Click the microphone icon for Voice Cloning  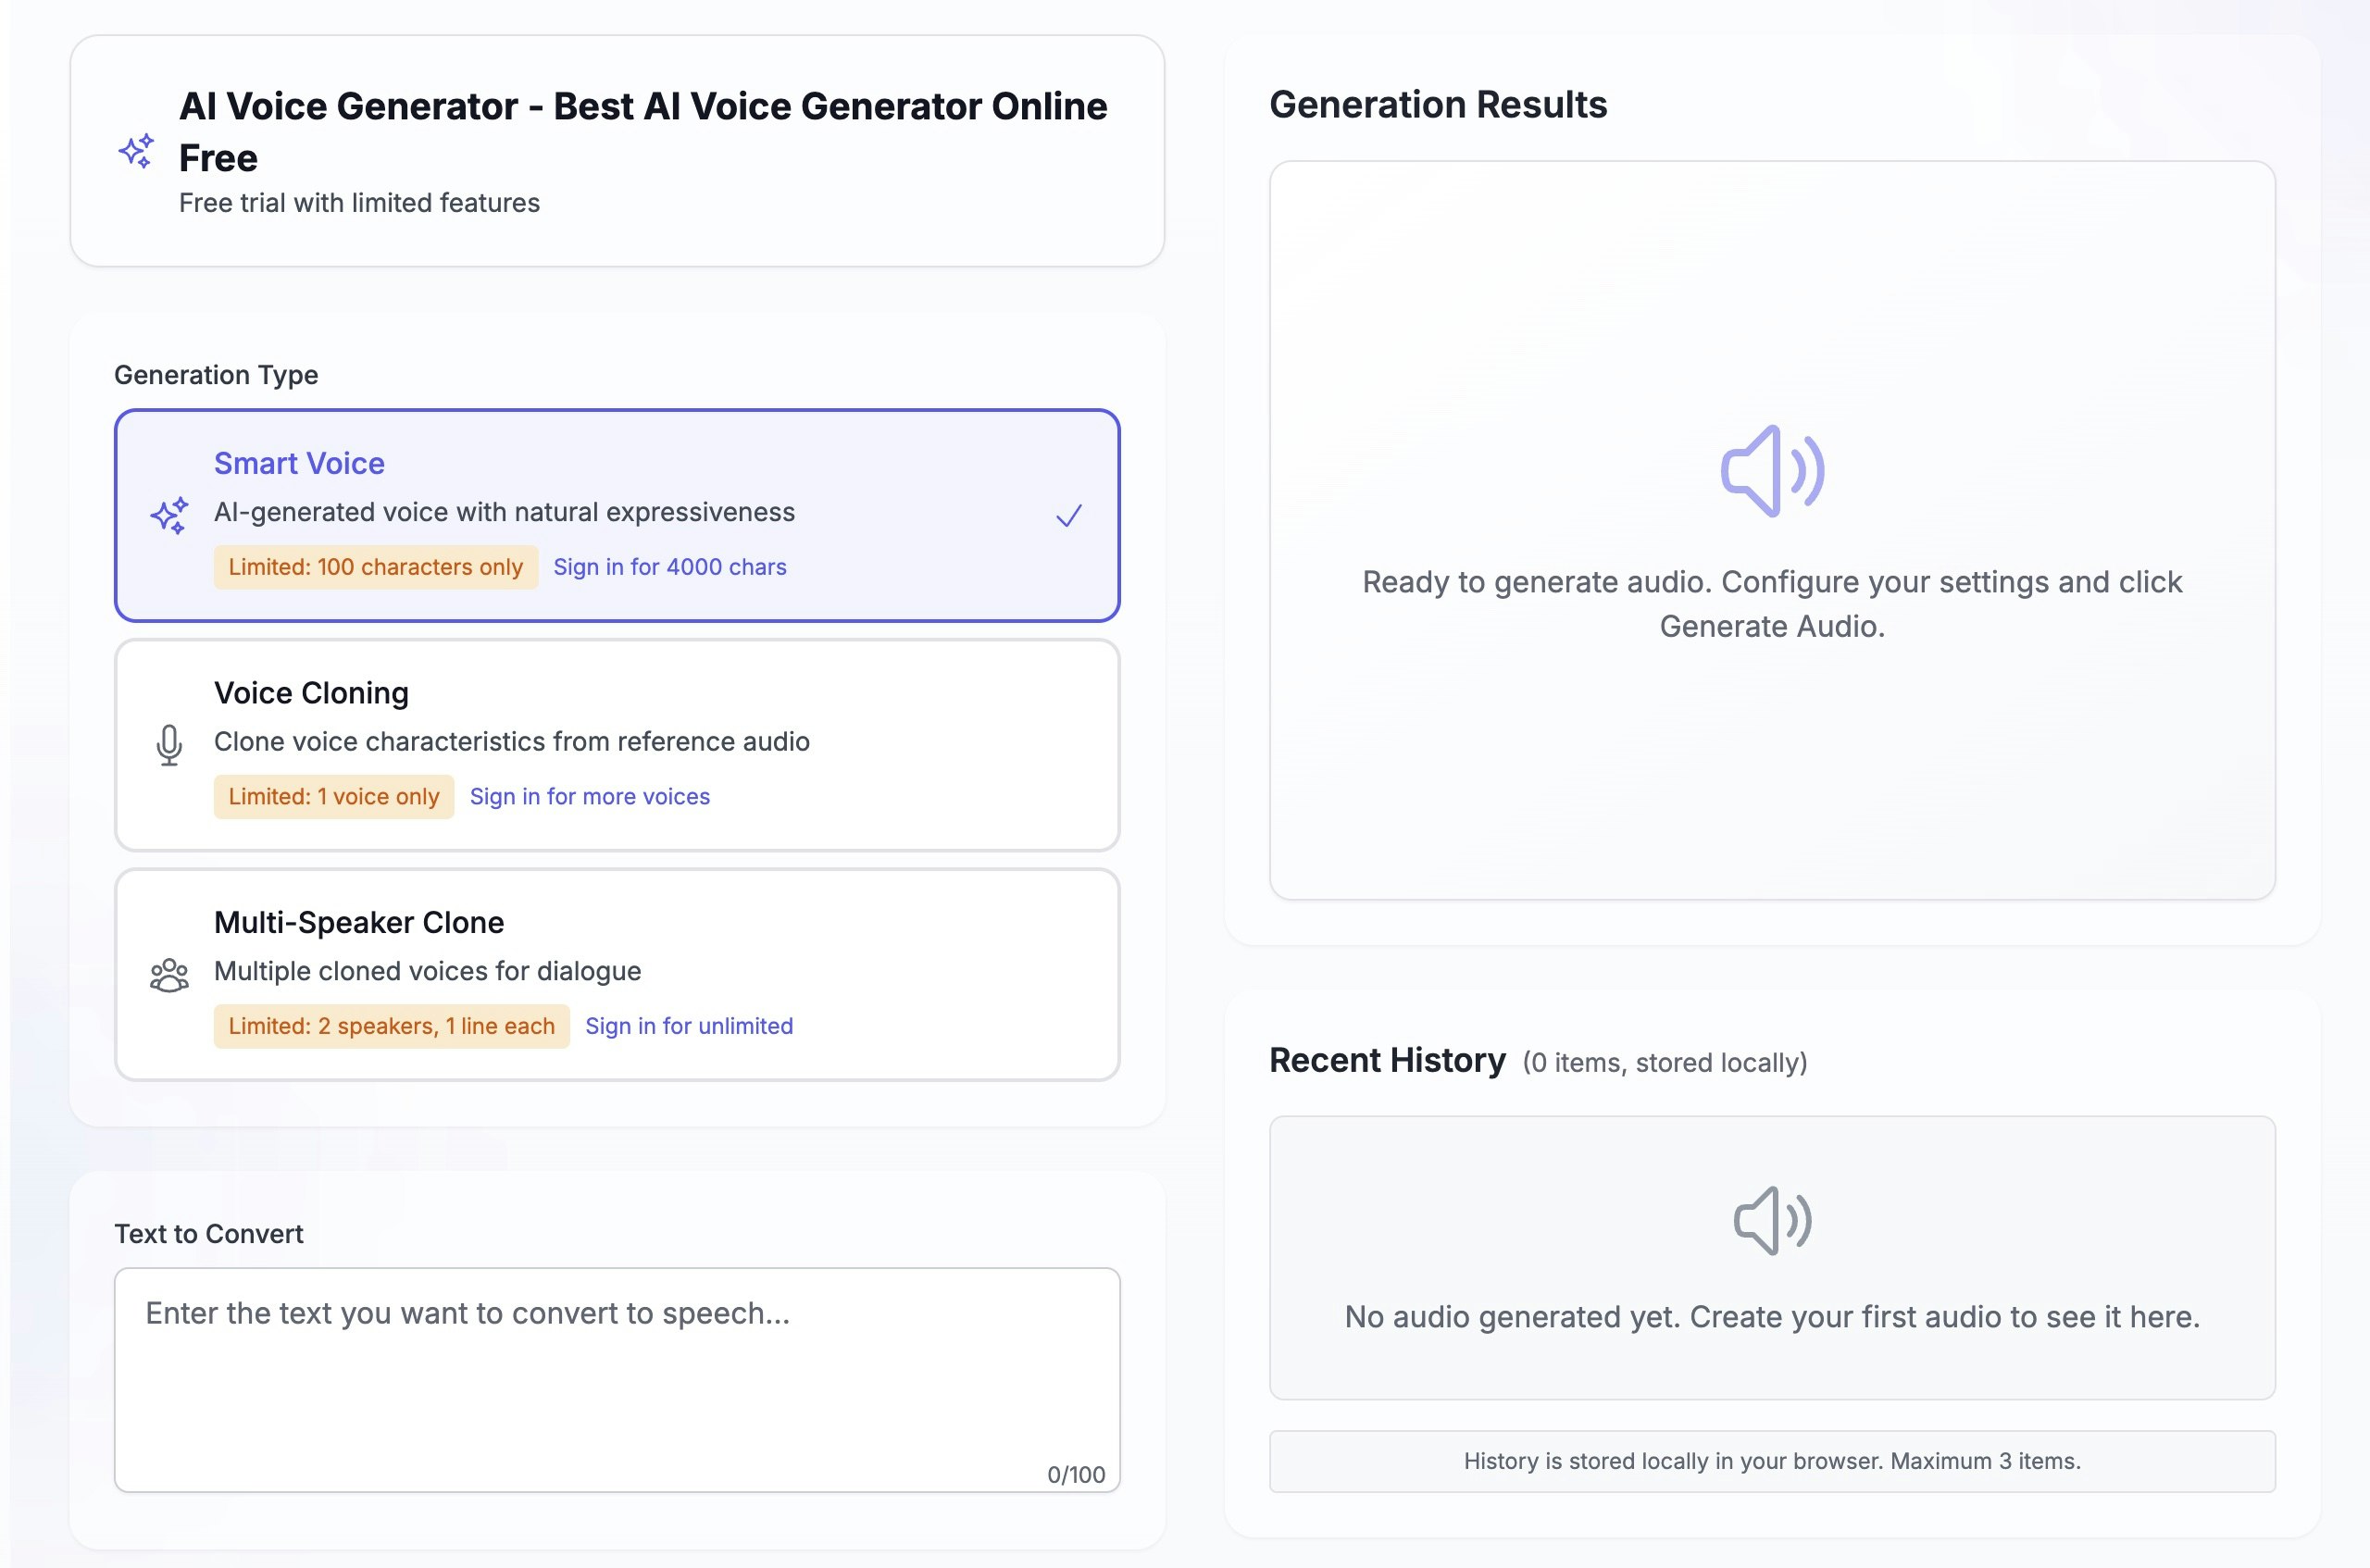click(x=169, y=745)
